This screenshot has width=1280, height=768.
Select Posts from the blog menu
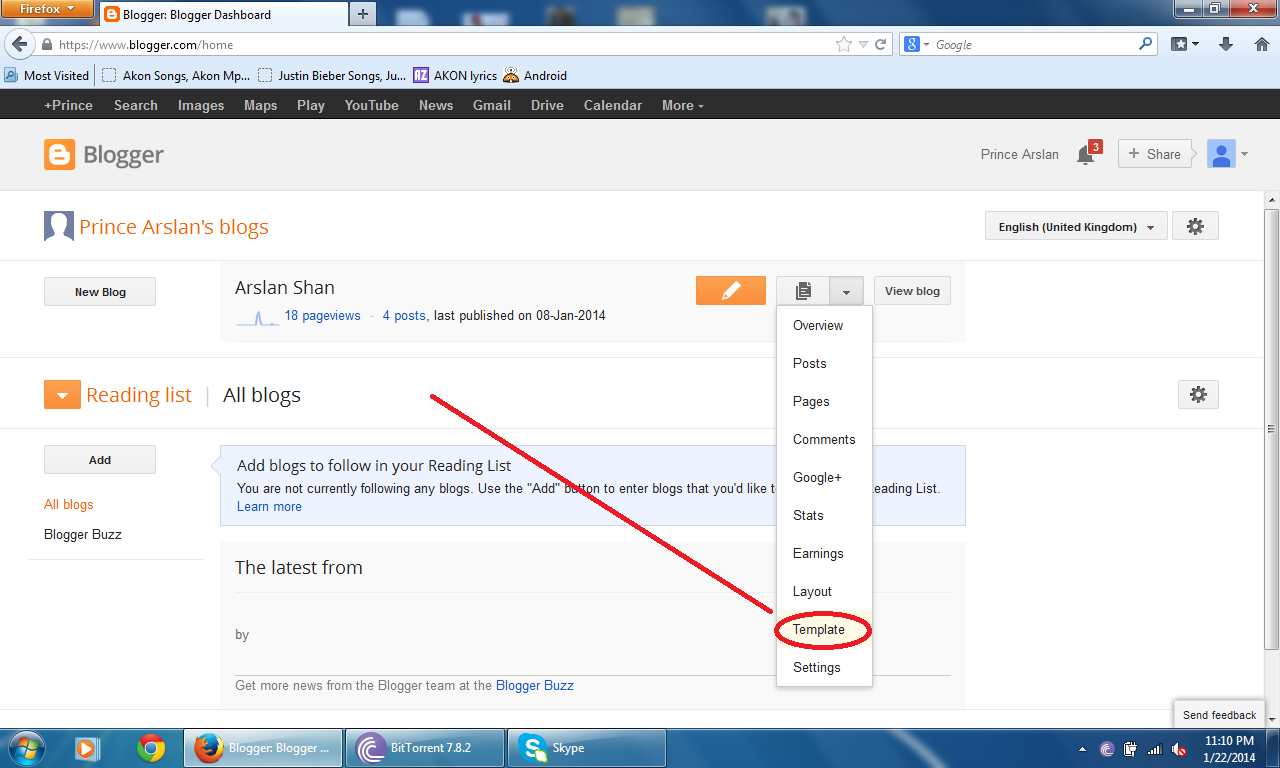pyautogui.click(x=825, y=364)
